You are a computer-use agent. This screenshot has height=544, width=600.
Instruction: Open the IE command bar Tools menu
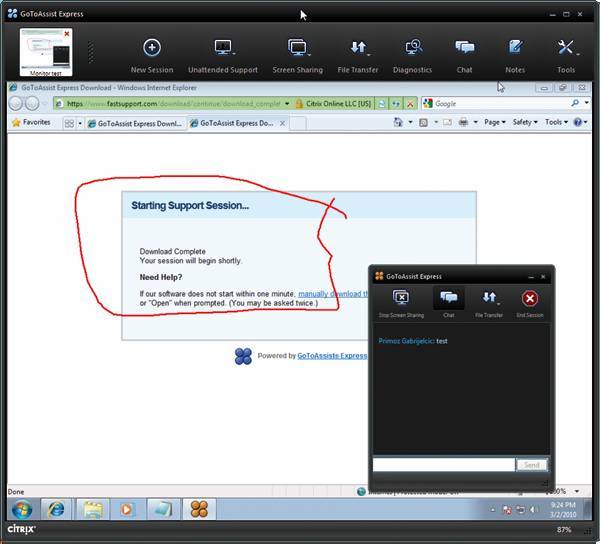coord(556,122)
